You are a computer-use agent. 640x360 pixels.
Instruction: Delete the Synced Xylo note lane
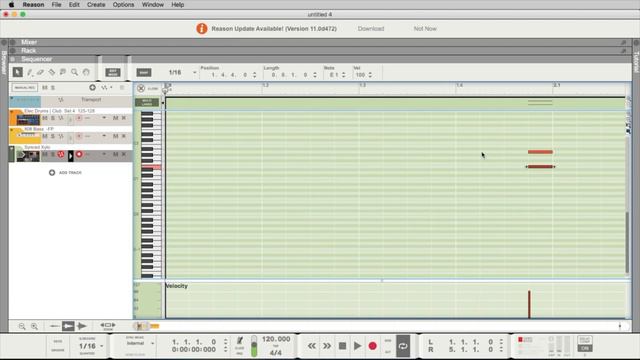124,154
